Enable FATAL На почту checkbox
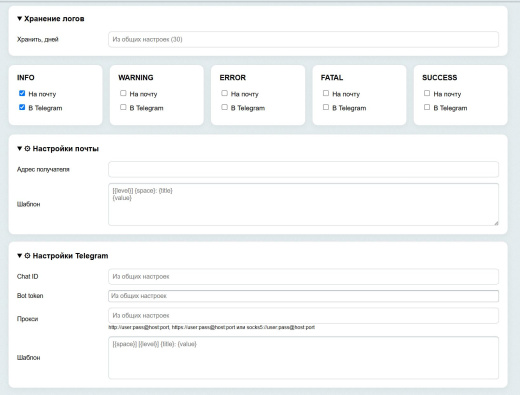This screenshot has width=520, height=395. (326, 93)
